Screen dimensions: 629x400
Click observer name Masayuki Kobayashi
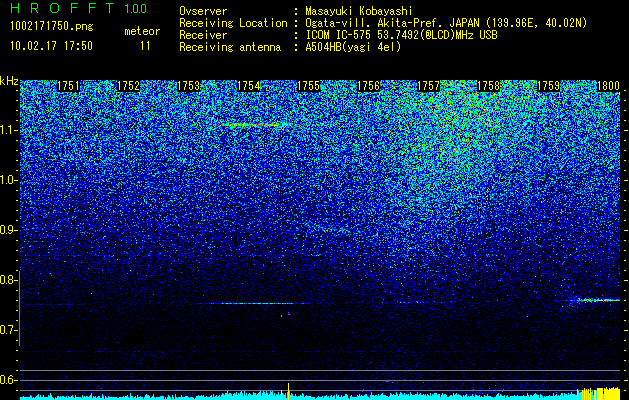[x=358, y=11]
